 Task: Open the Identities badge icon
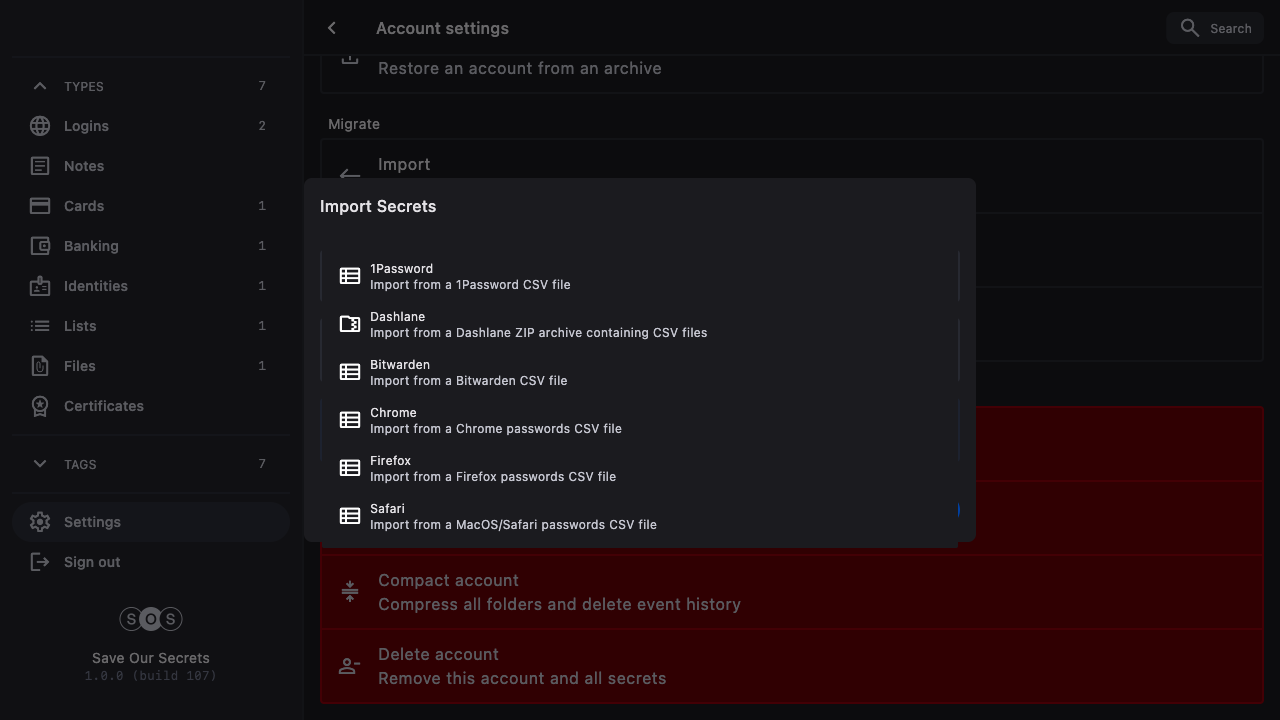coord(40,286)
